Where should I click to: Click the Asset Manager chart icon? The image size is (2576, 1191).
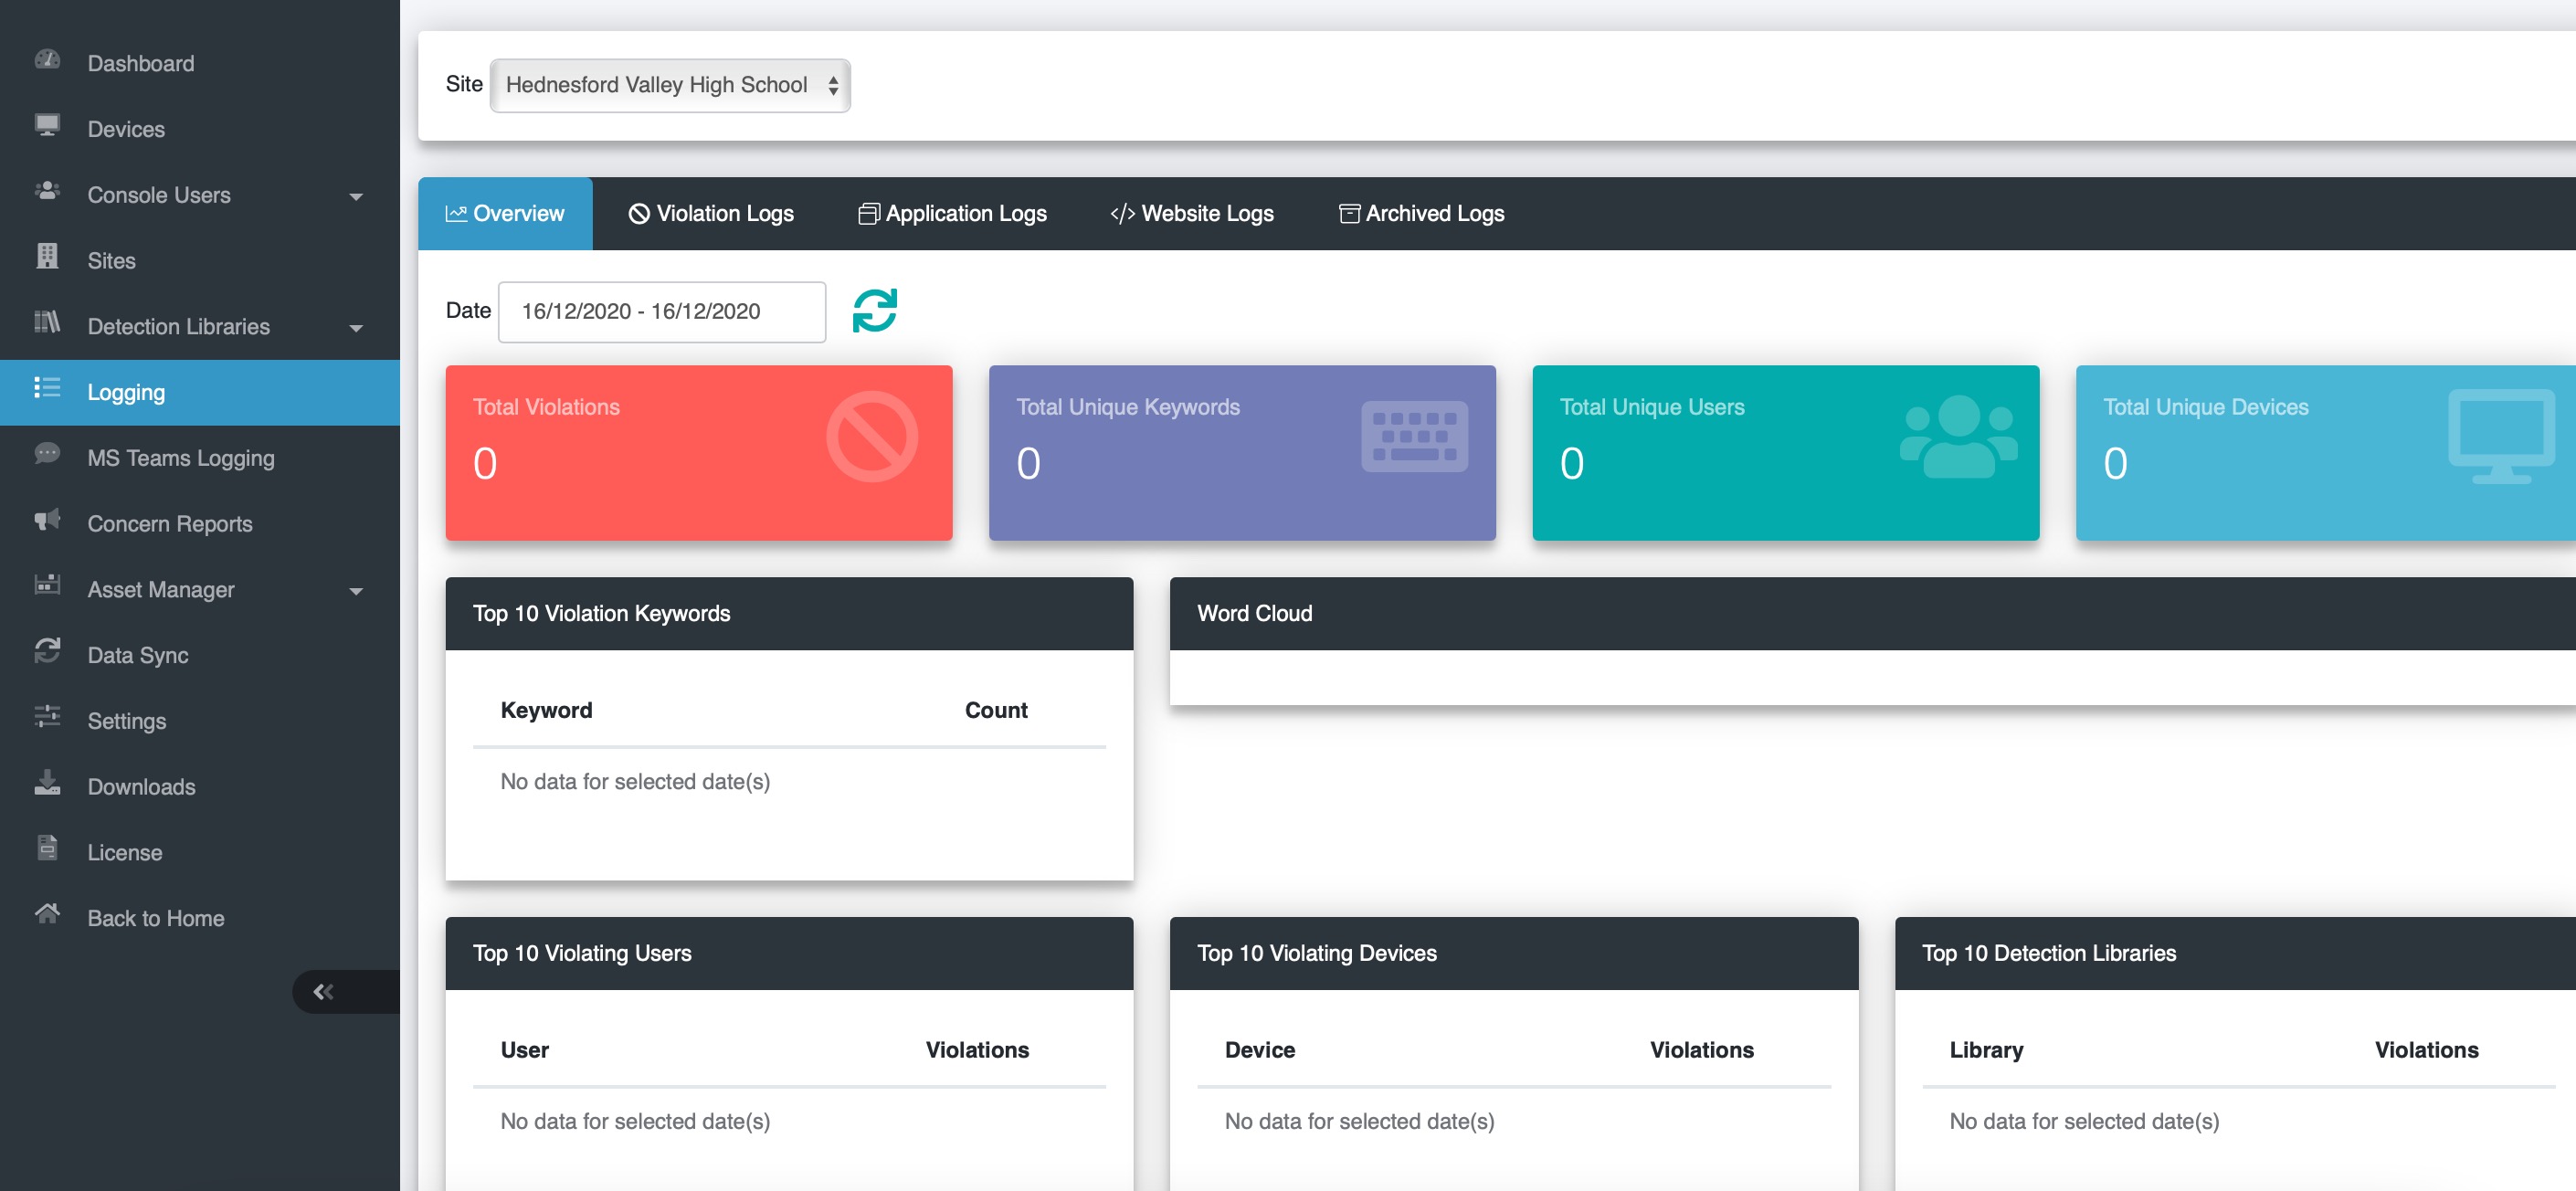[x=47, y=585]
